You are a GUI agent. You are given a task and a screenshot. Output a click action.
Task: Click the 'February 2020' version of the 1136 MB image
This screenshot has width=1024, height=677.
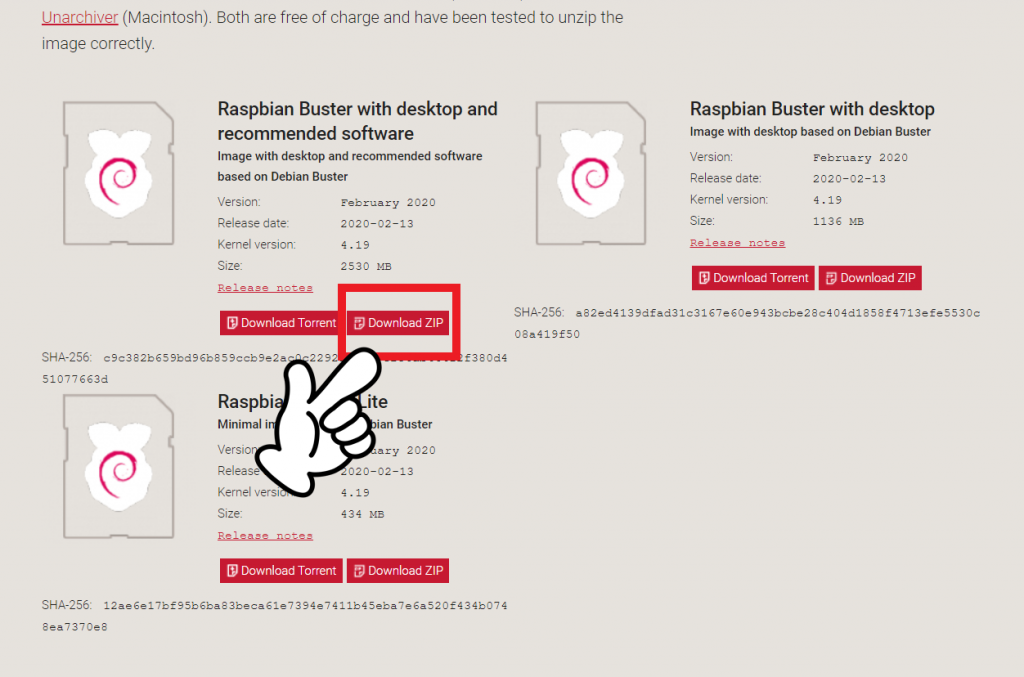pos(860,158)
